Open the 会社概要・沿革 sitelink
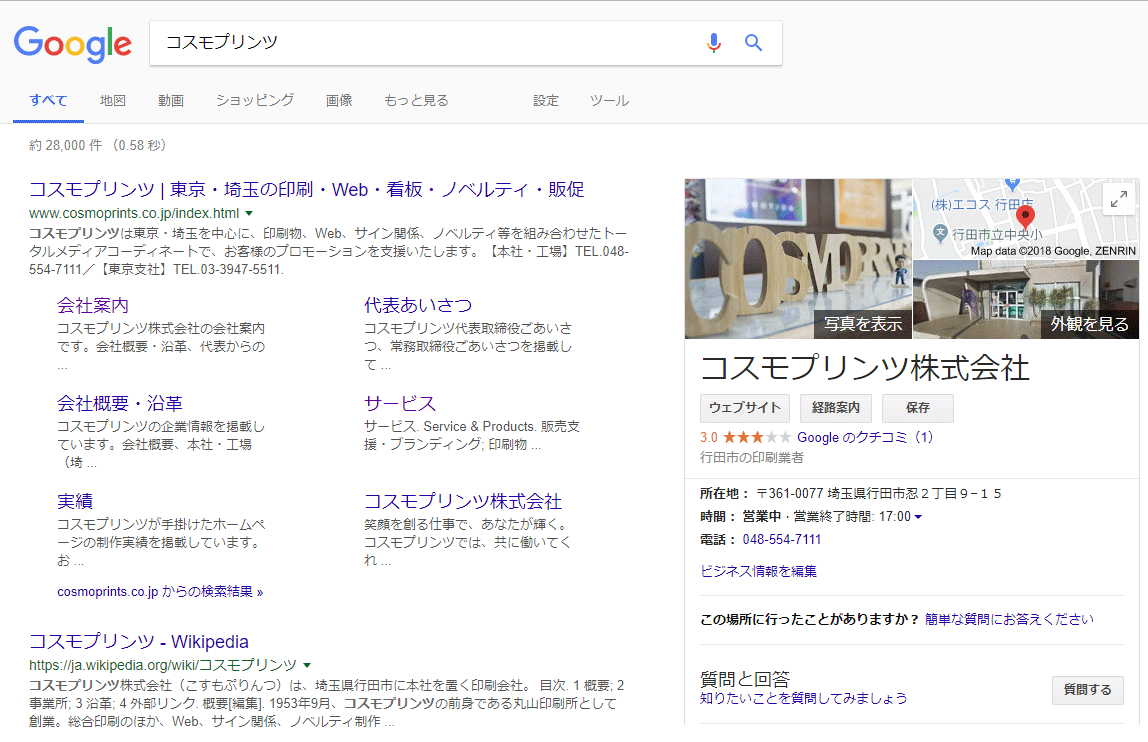 click(120, 404)
